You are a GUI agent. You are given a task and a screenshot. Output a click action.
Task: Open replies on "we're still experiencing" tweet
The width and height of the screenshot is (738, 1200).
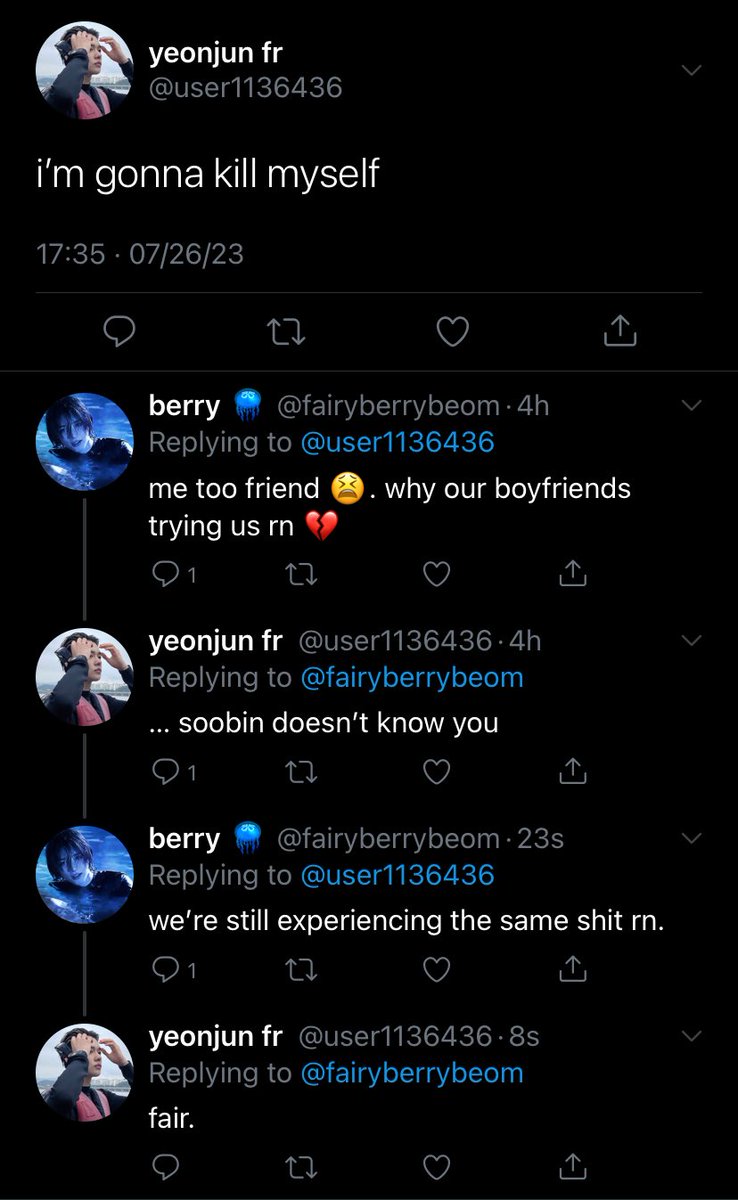click(x=173, y=969)
